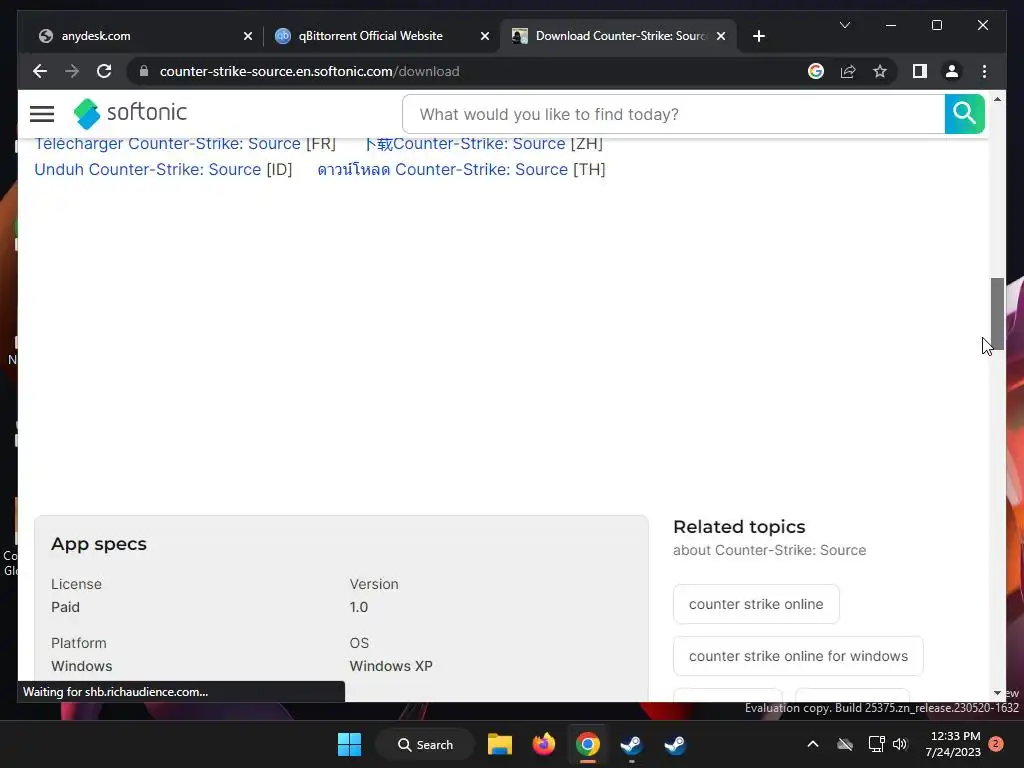Click the browser forward arrow
The width and height of the screenshot is (1024, 768).
72,71
